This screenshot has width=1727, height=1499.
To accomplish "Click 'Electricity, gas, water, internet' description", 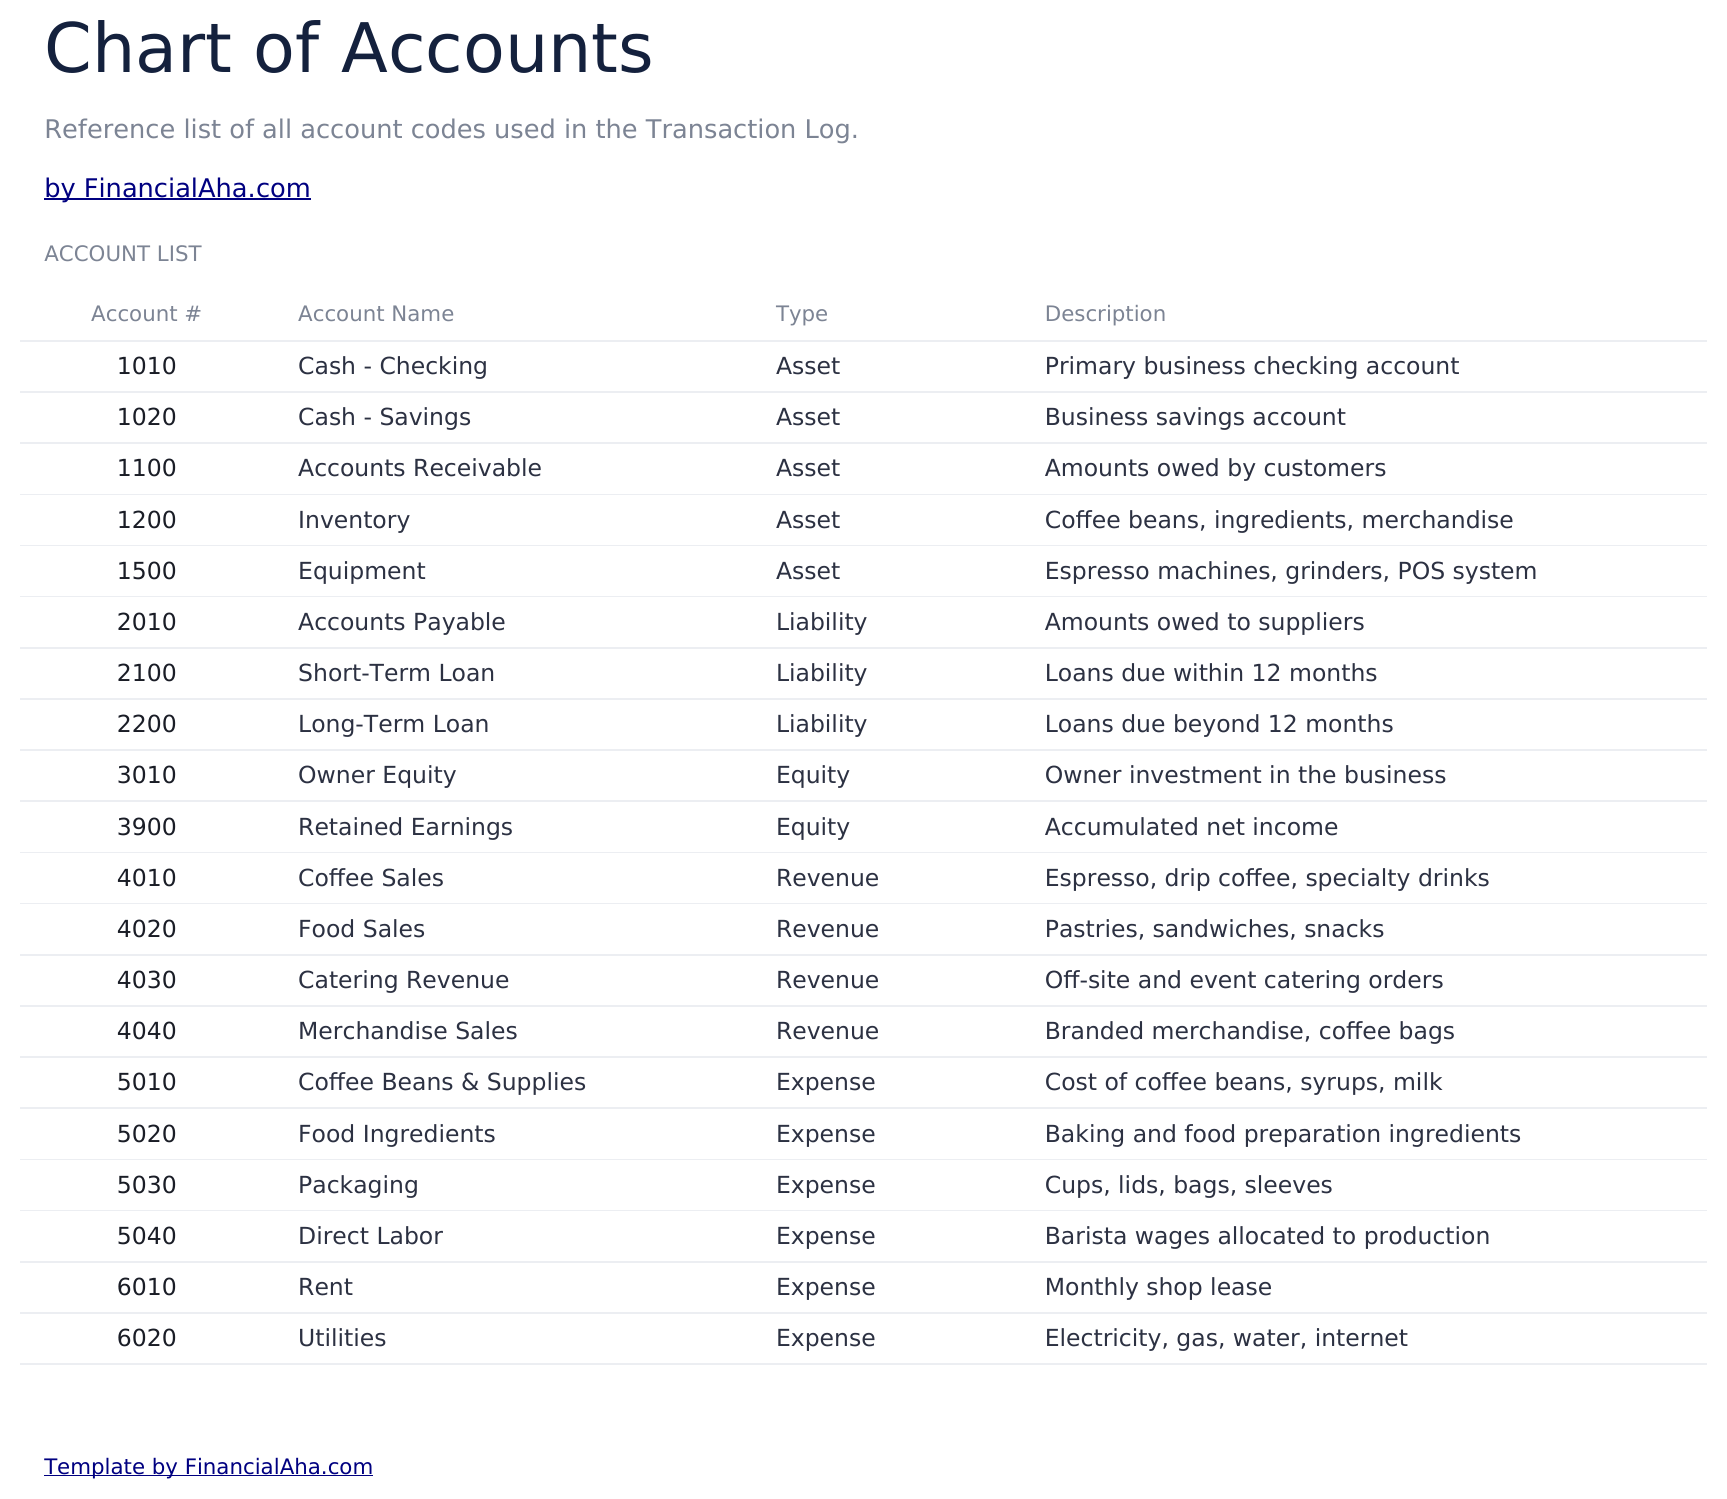I will [1226, 1338].
